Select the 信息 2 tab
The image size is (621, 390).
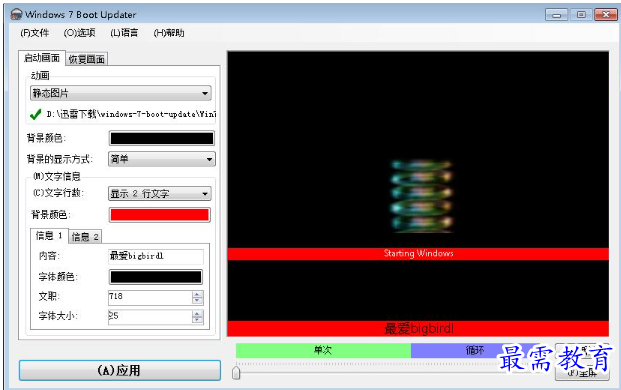point(85,237)
